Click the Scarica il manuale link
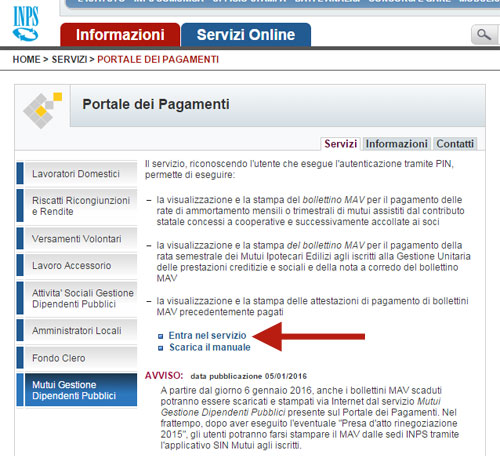 [210, 347]
